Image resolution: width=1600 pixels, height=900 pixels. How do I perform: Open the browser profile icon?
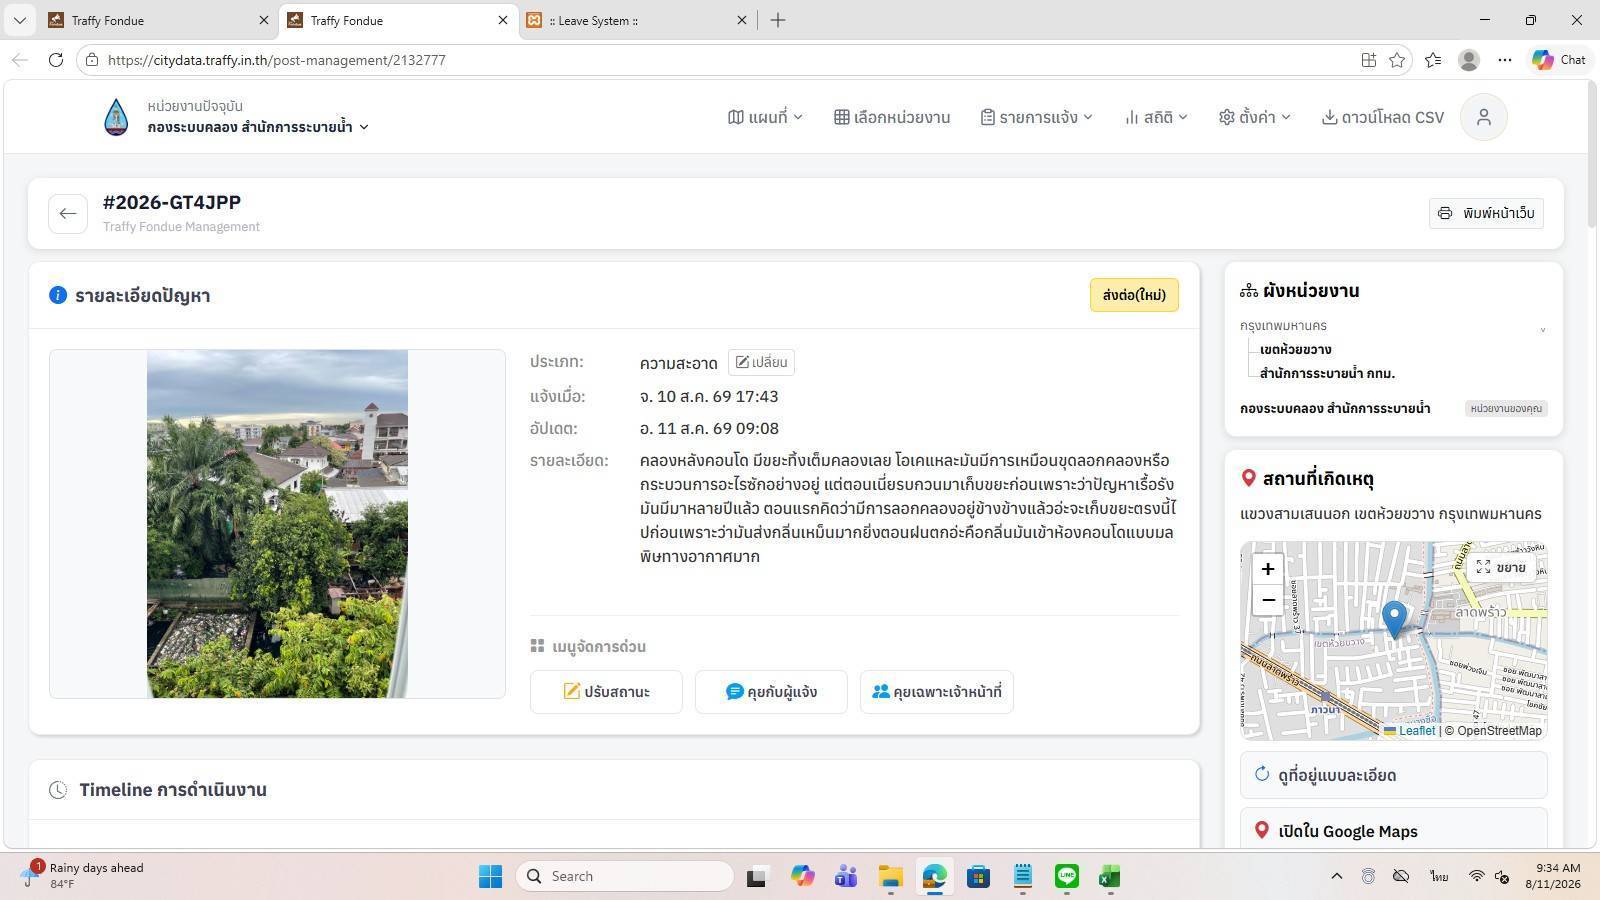pos(1469,60)
